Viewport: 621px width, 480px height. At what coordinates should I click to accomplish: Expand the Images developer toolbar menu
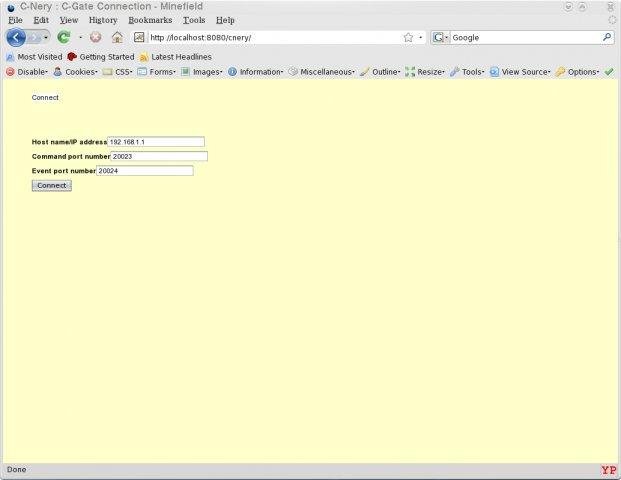[202, 72]
